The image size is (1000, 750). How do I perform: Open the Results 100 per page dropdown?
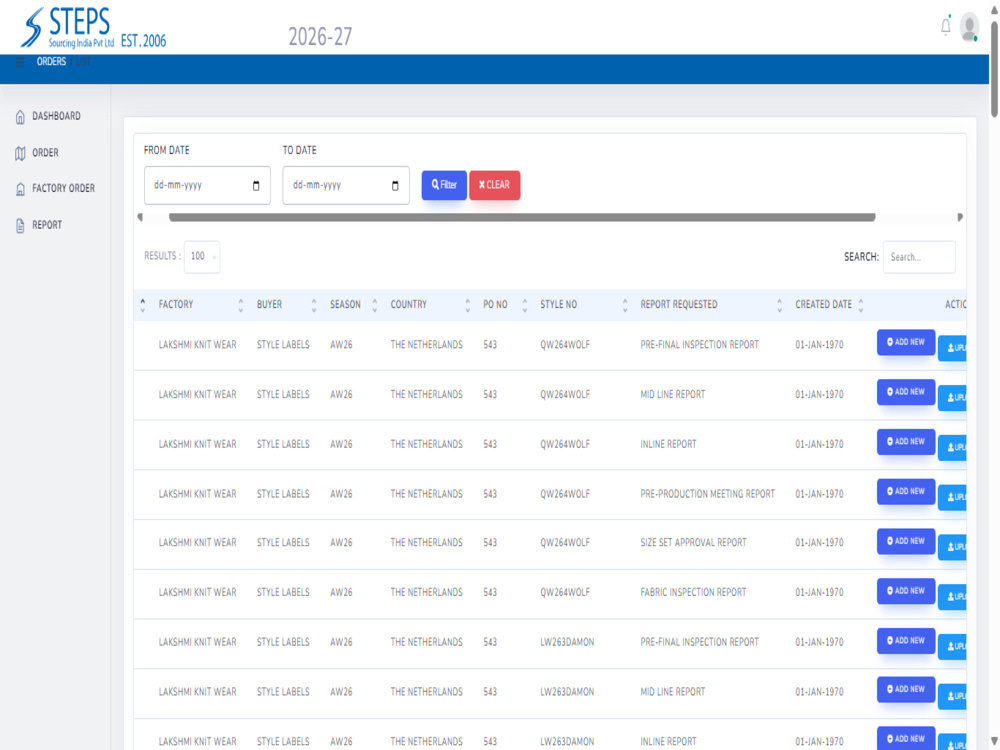click(x=202, y=256)
